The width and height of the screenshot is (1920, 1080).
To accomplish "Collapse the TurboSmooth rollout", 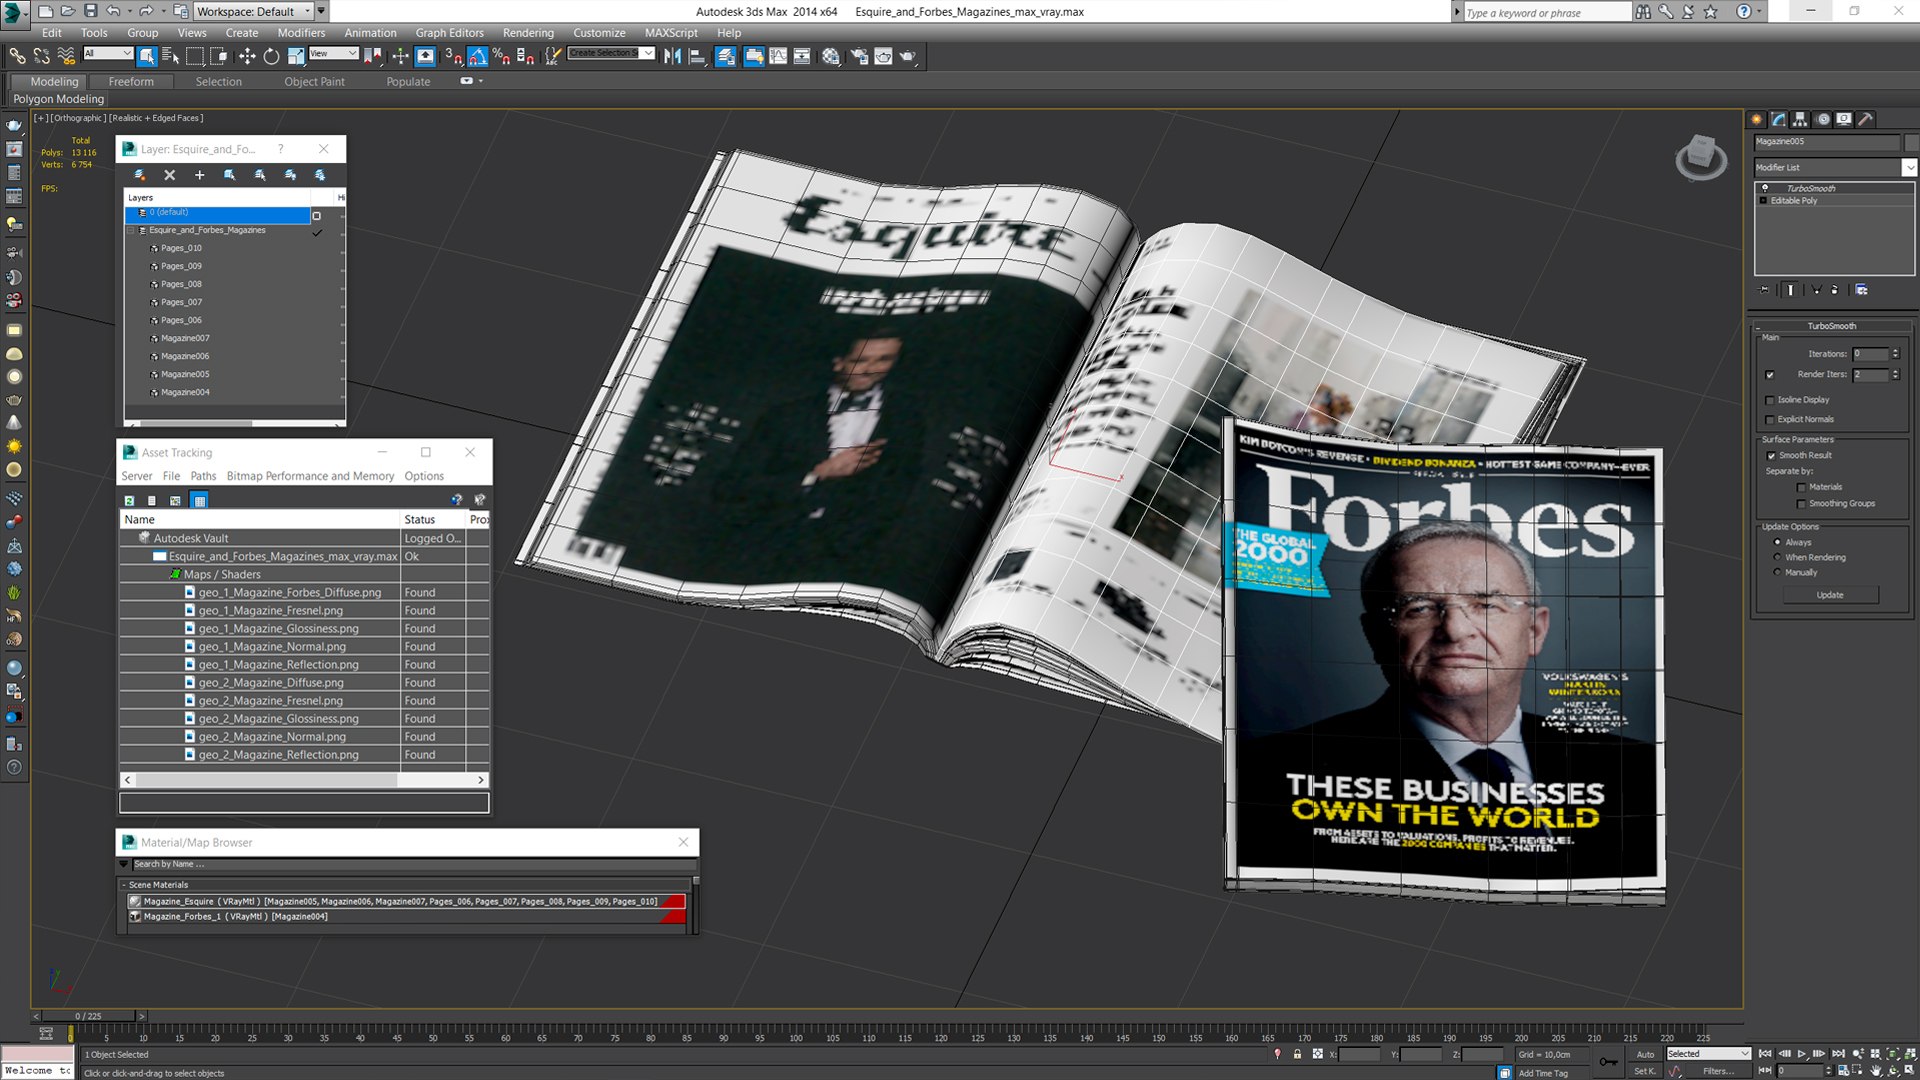I will click(1831, 326).
